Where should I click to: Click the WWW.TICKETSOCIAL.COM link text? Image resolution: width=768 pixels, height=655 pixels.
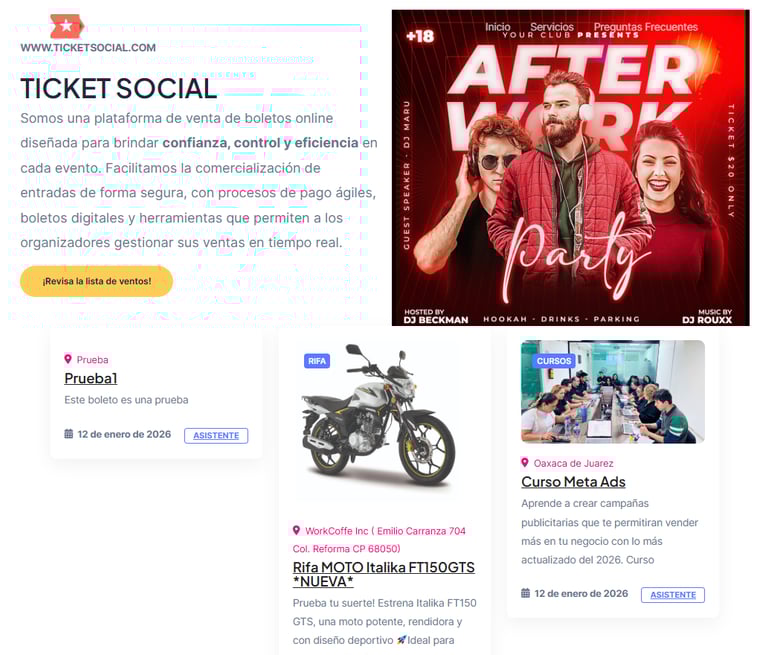tap(88, 48)
